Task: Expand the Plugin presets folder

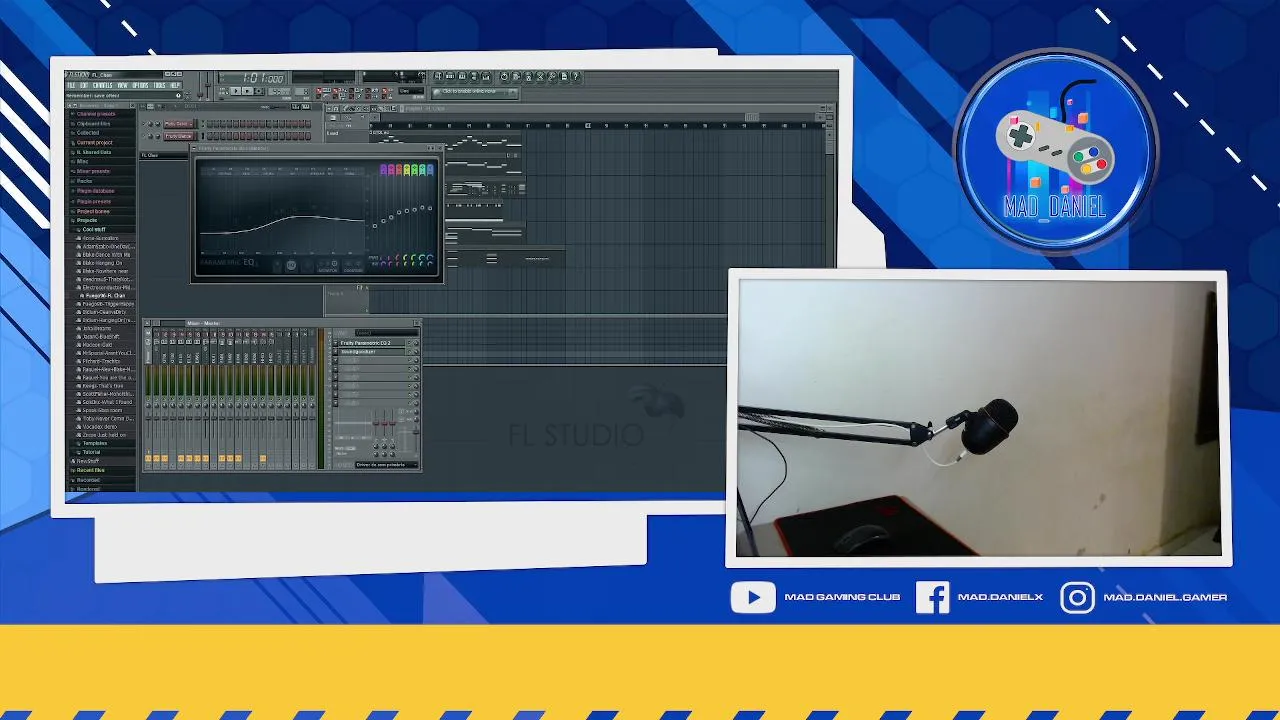Action: 93,201
